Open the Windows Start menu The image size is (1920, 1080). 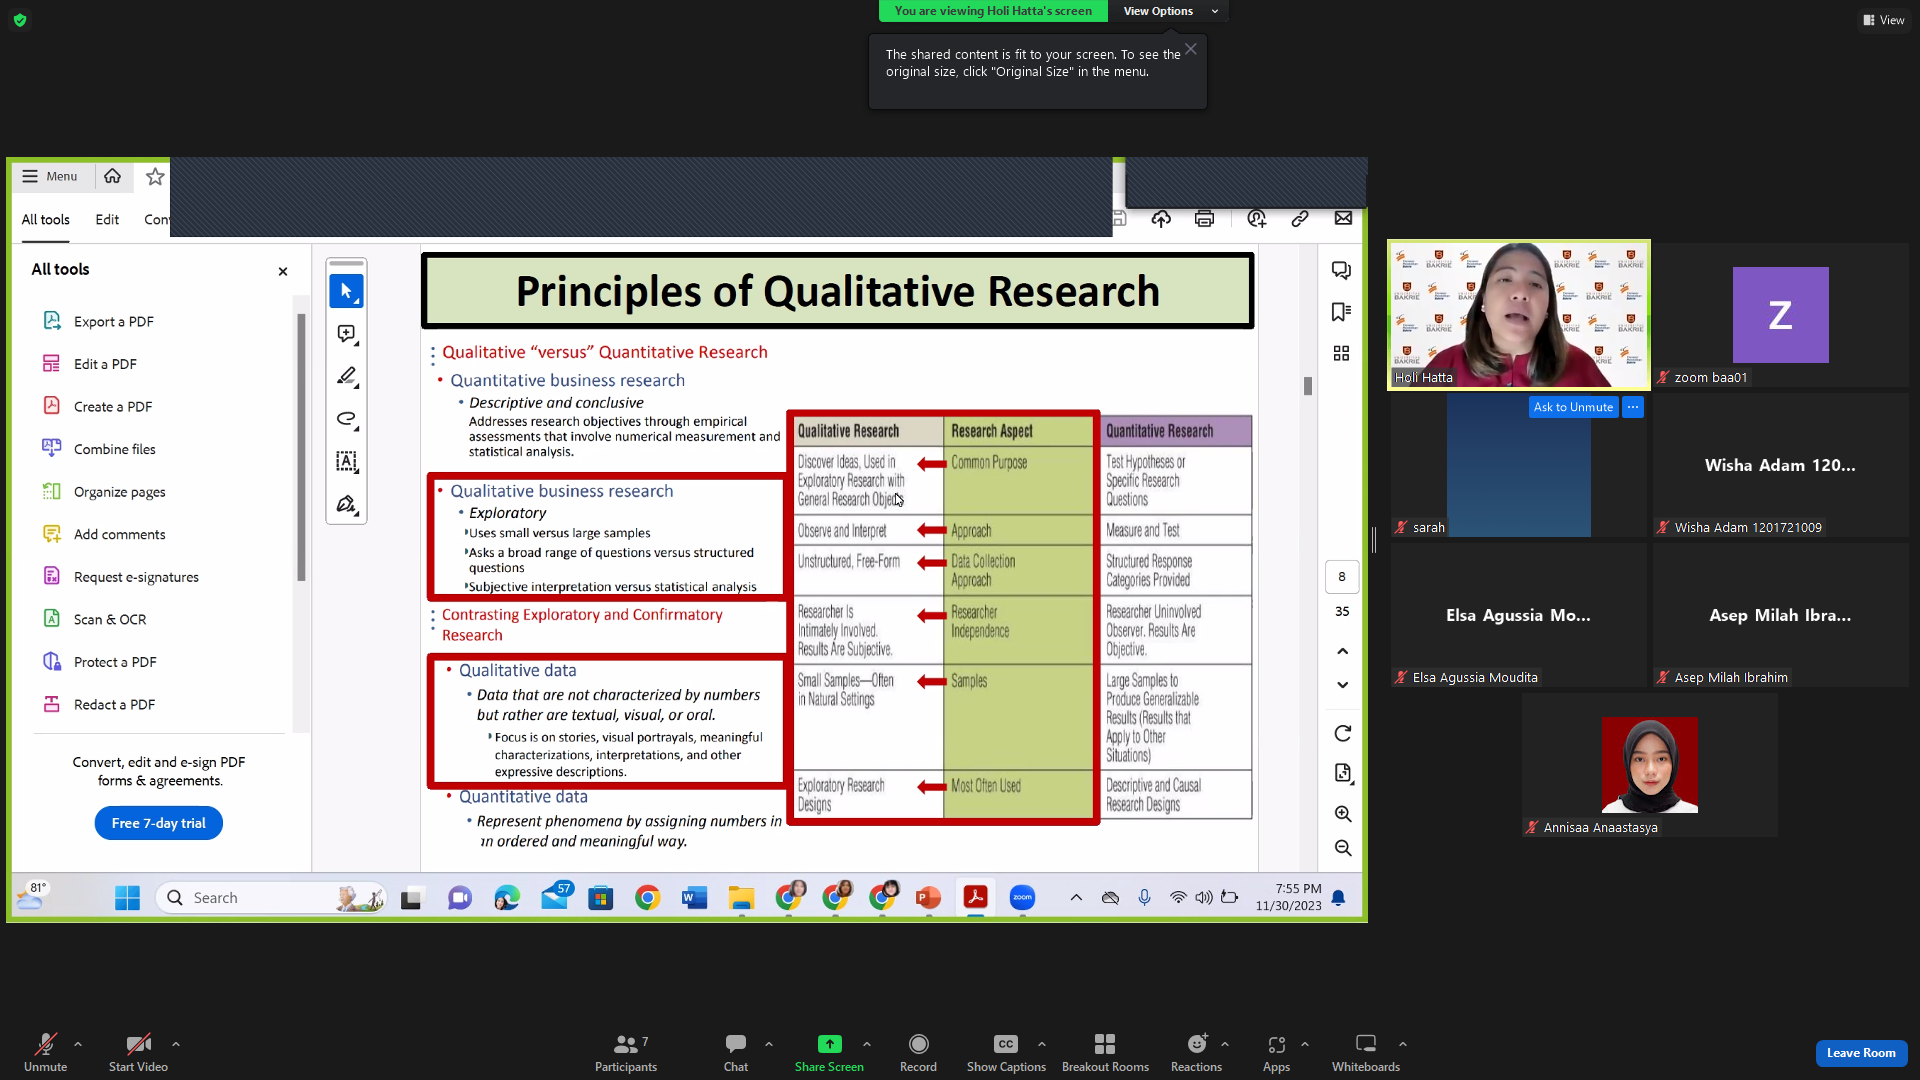[x=127, y=898]
